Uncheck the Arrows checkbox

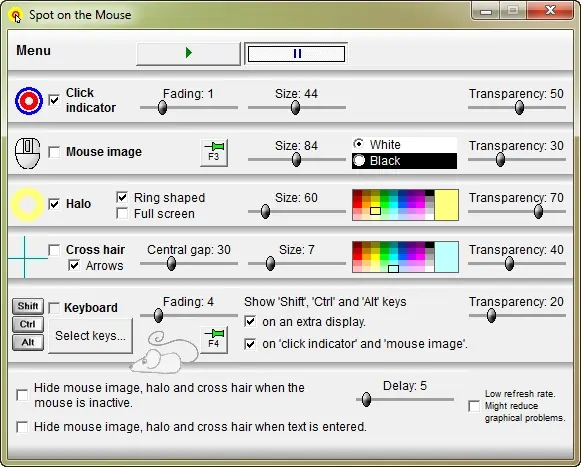click(74, 265)
